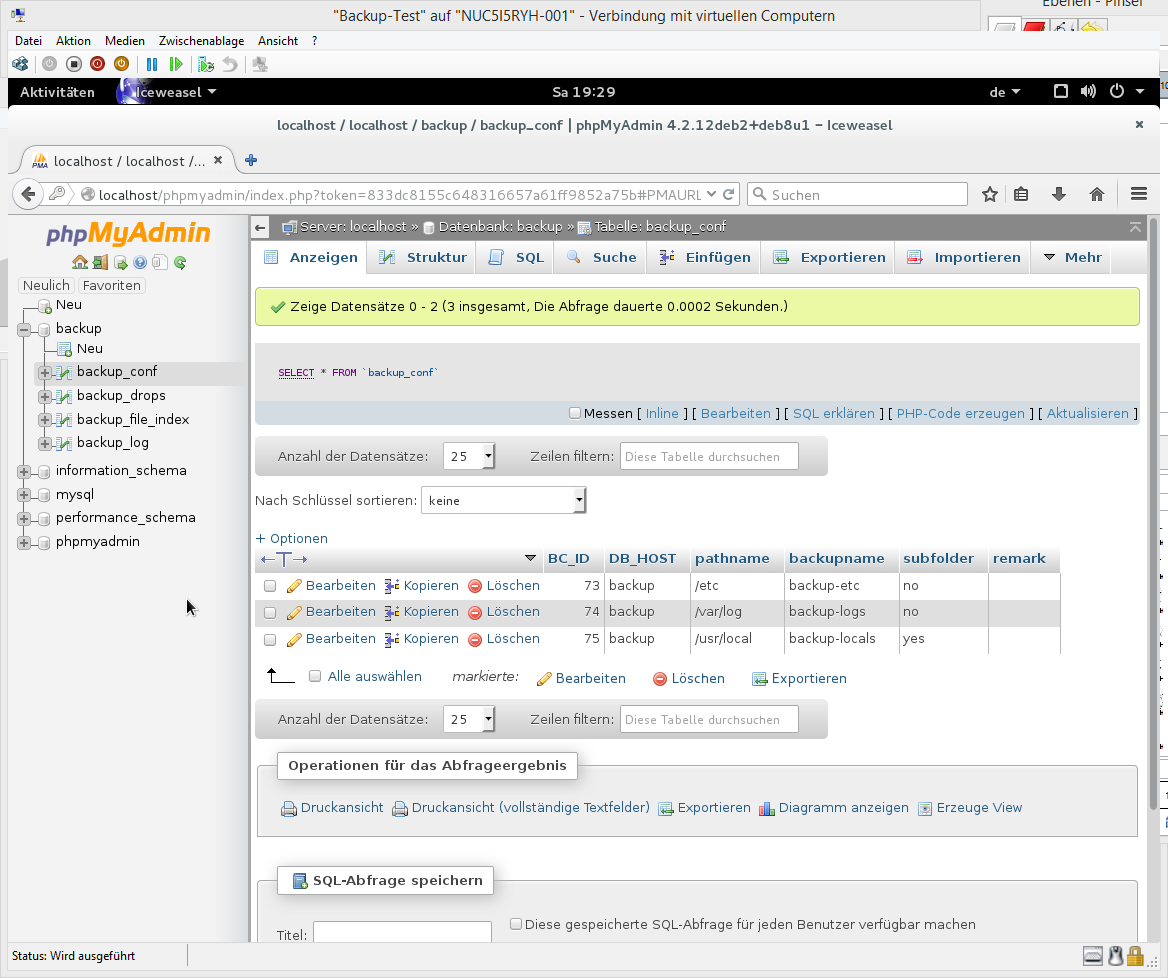Focus the upper Zeilen filtern search field
The image size is (1168, 978).
(x=708, y=456)
